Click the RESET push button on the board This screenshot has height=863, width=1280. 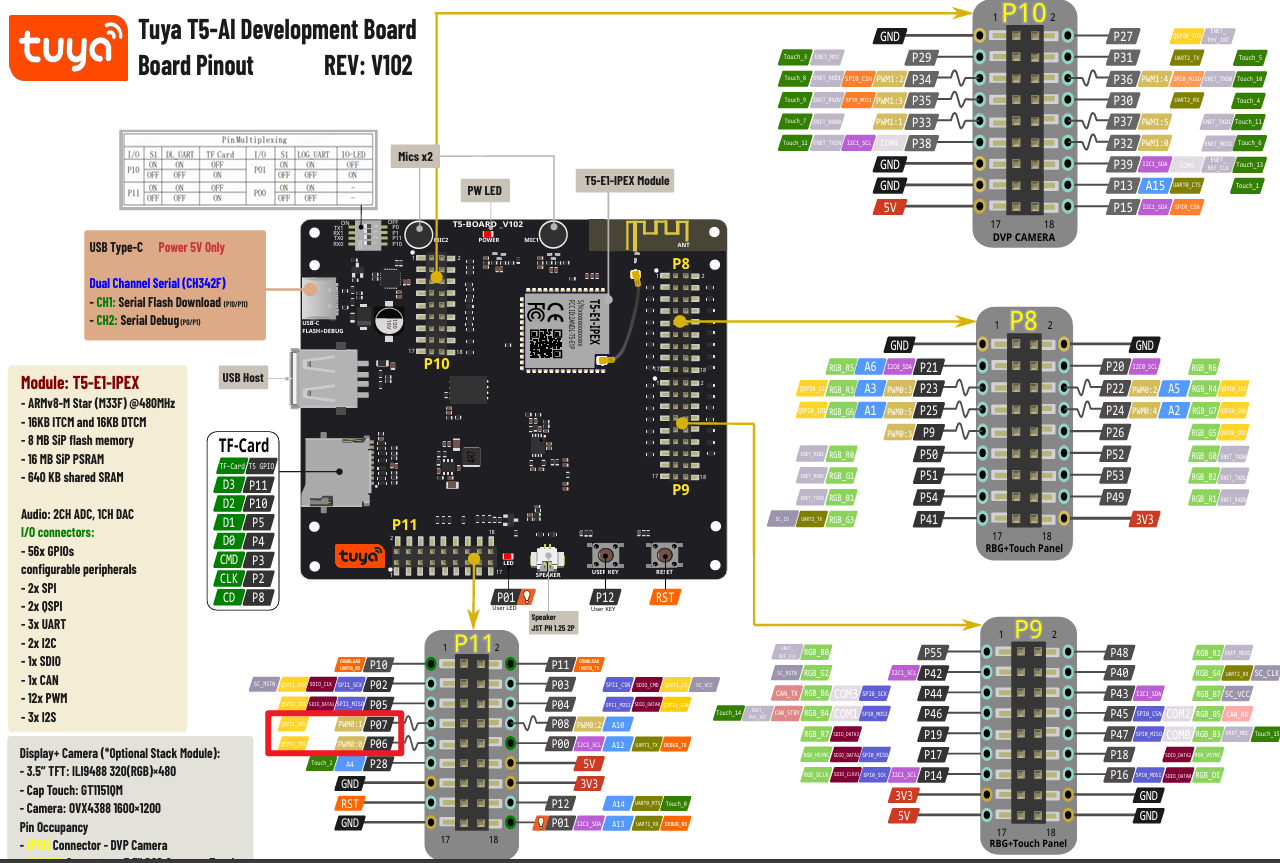pos(665,554)
